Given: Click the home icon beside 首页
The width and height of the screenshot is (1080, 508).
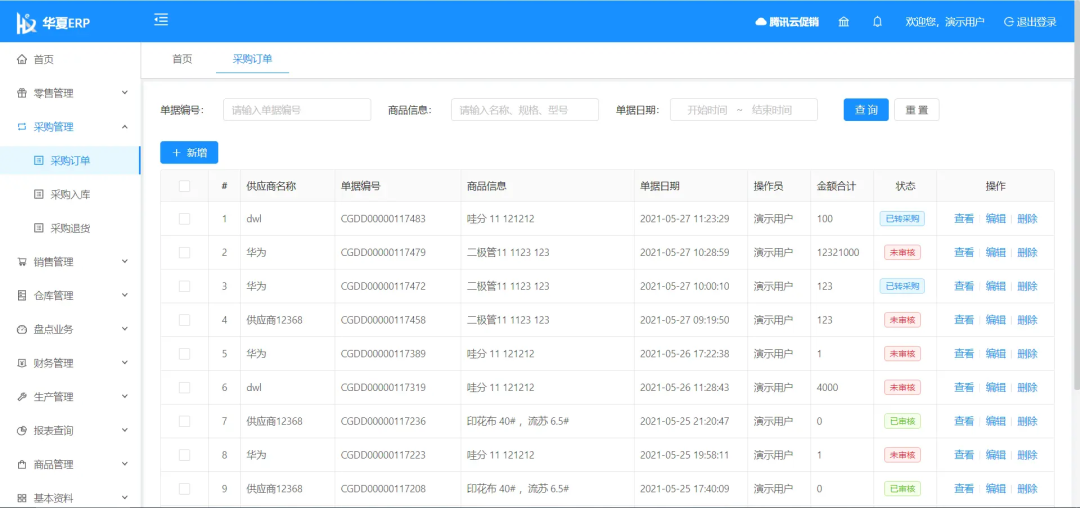Looking at the screenshot, I should [x=21, y=59].
